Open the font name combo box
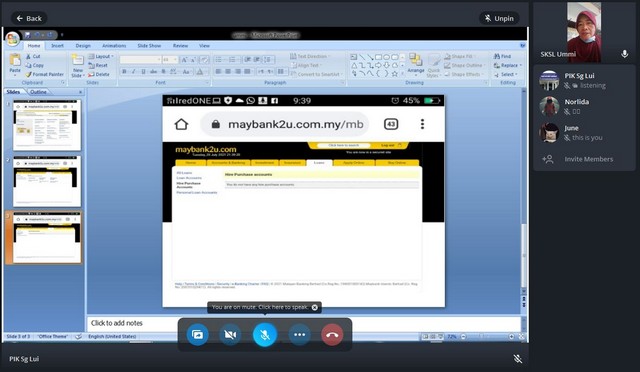Viewport: 640px width, 372px height. 140,60
